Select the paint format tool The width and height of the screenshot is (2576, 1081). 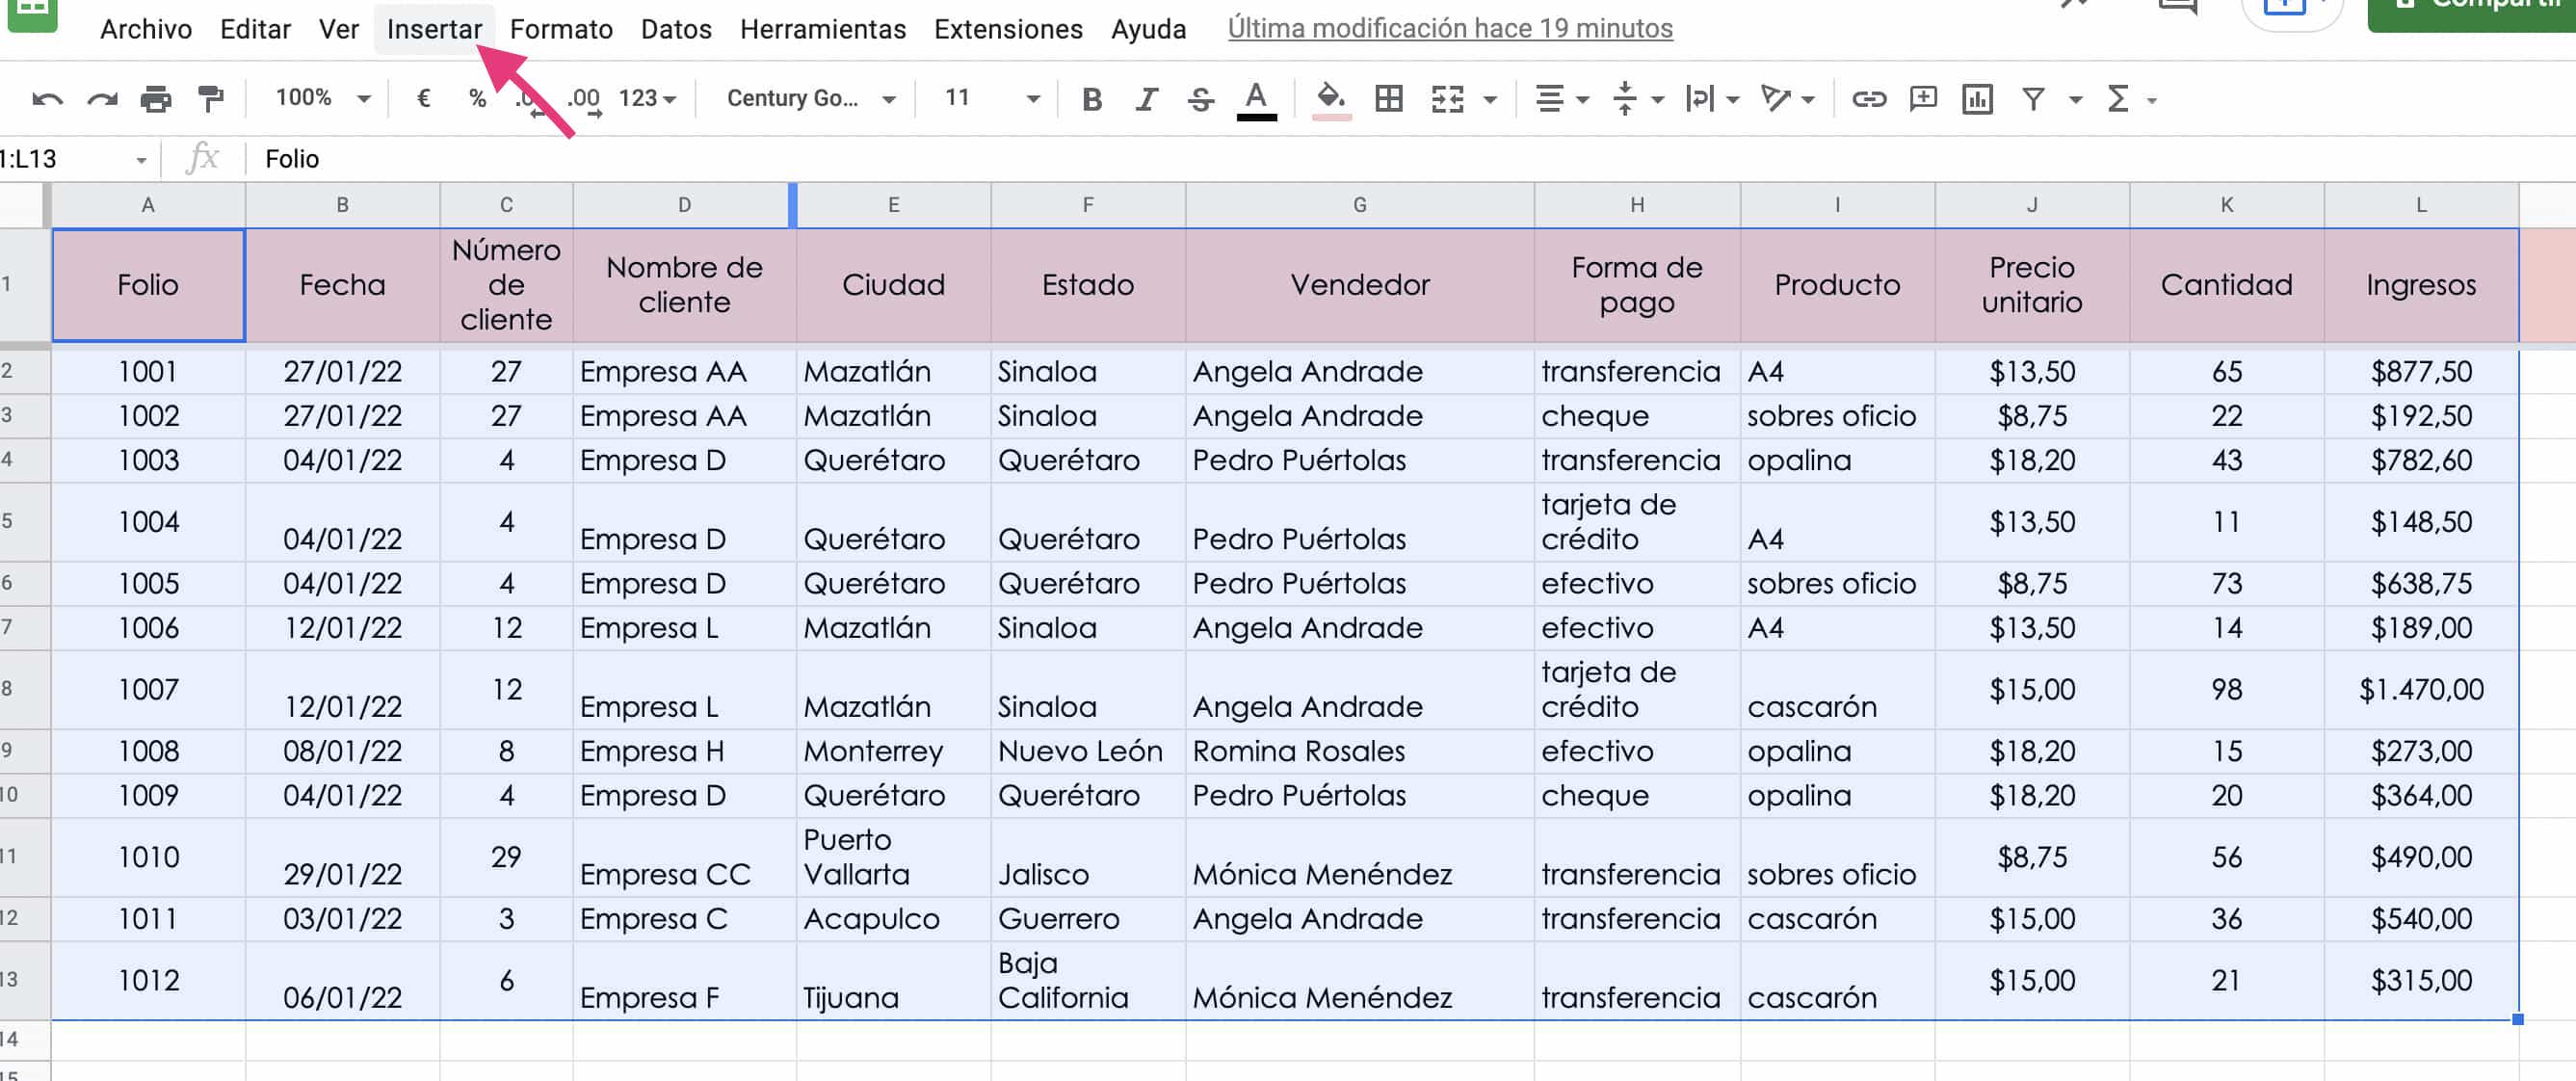(210, 98)
